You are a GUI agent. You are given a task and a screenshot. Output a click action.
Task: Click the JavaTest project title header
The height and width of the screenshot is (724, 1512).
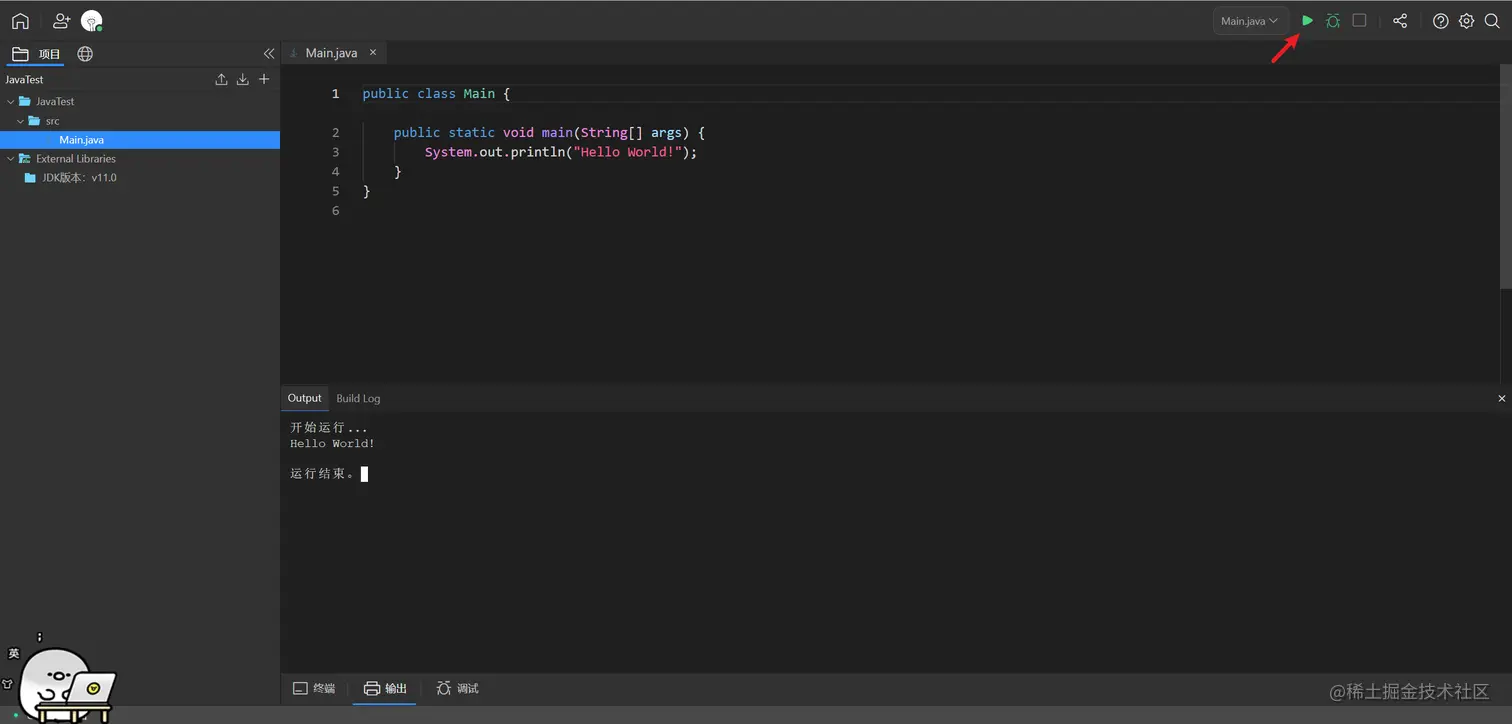25,79
